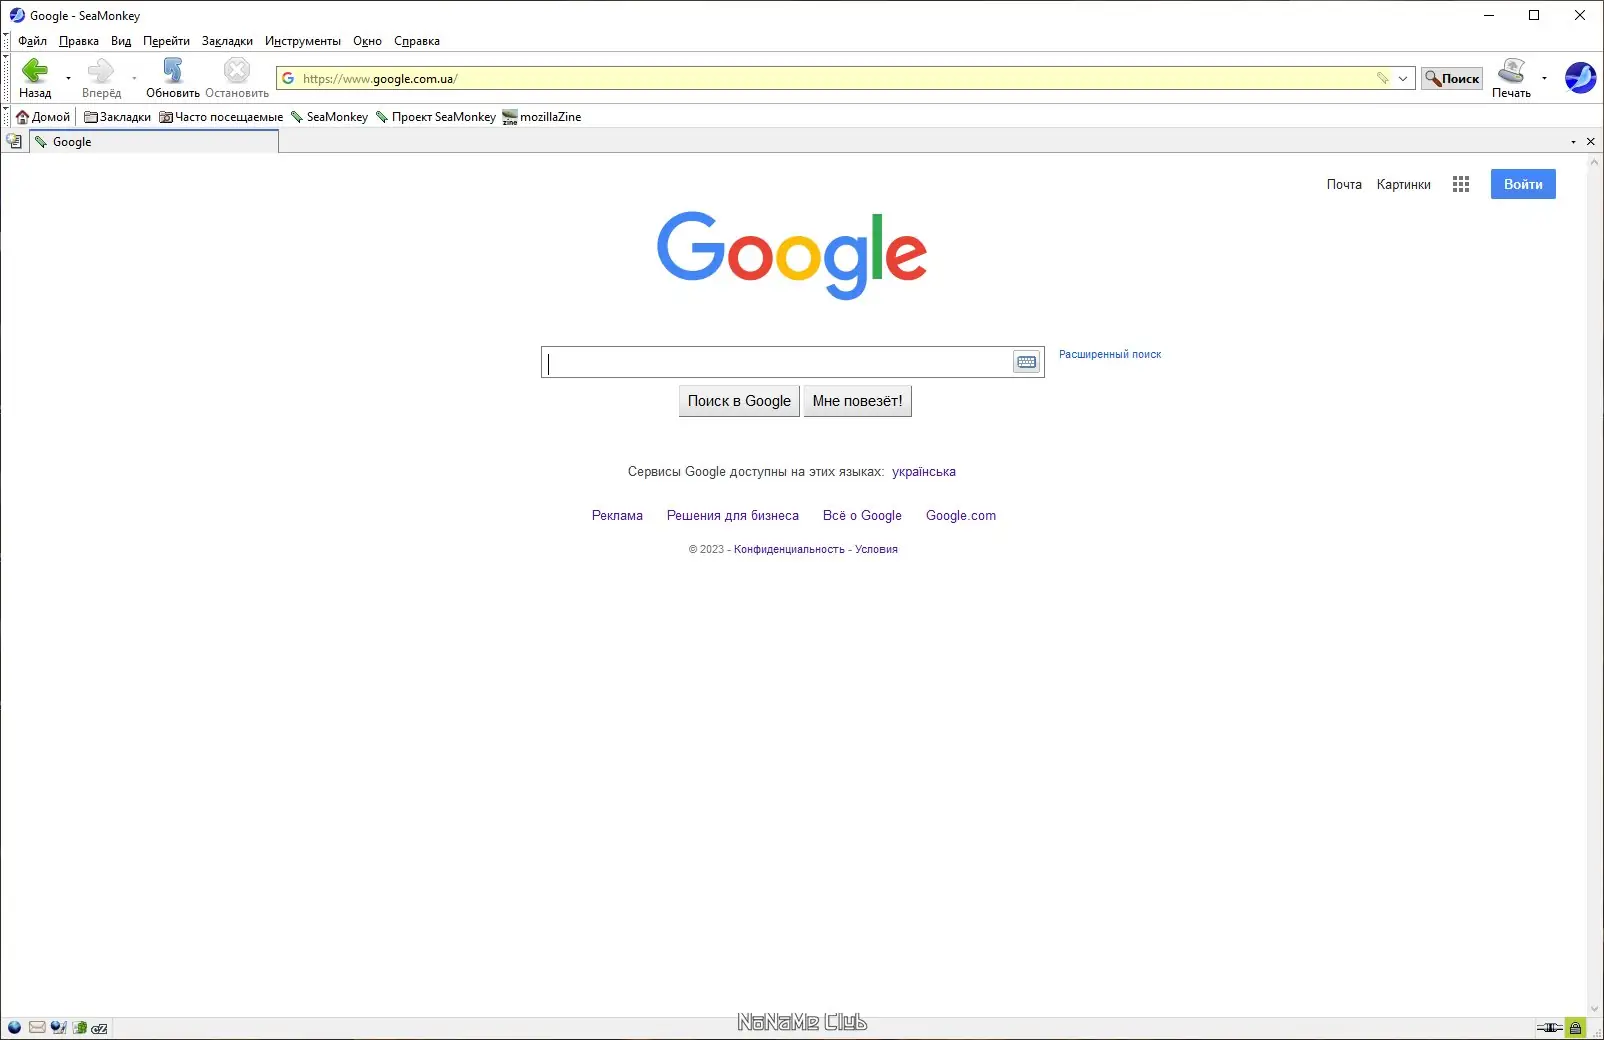This screenshot has width=1604, height=1040.
Task: Open the on-screen keyboard in search box
Action: 1026,362
